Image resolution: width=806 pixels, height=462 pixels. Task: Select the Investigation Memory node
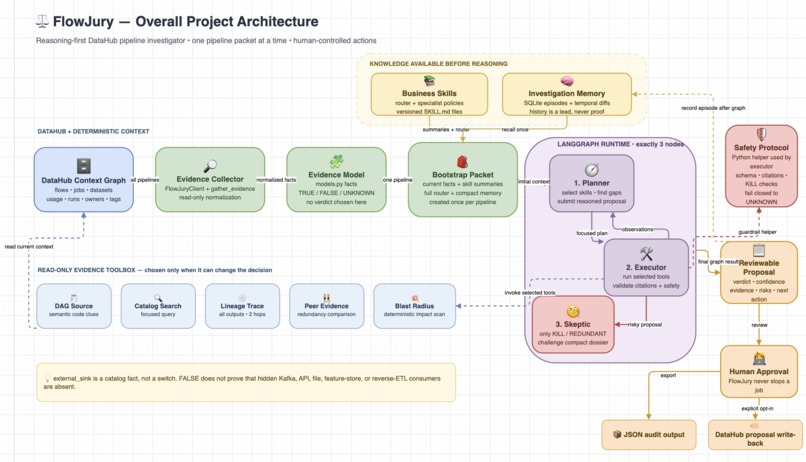(566, 94)
